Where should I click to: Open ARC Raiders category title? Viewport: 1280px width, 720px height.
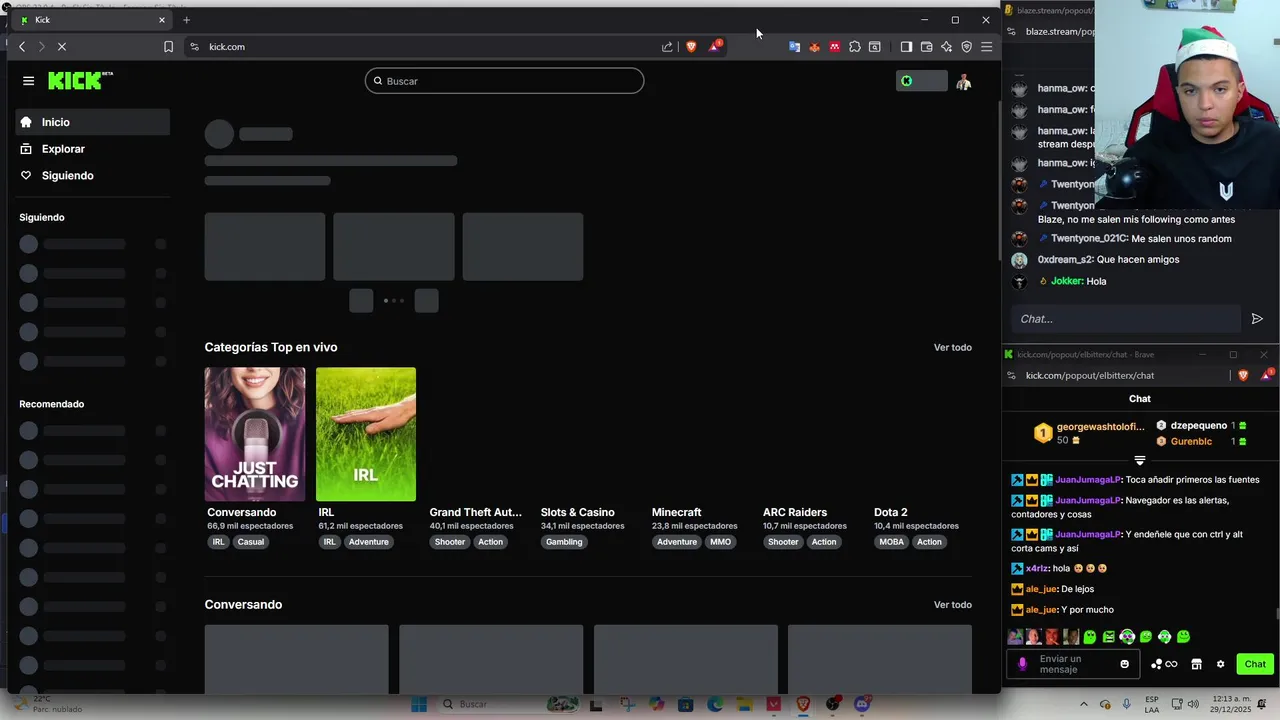point(795,512)
